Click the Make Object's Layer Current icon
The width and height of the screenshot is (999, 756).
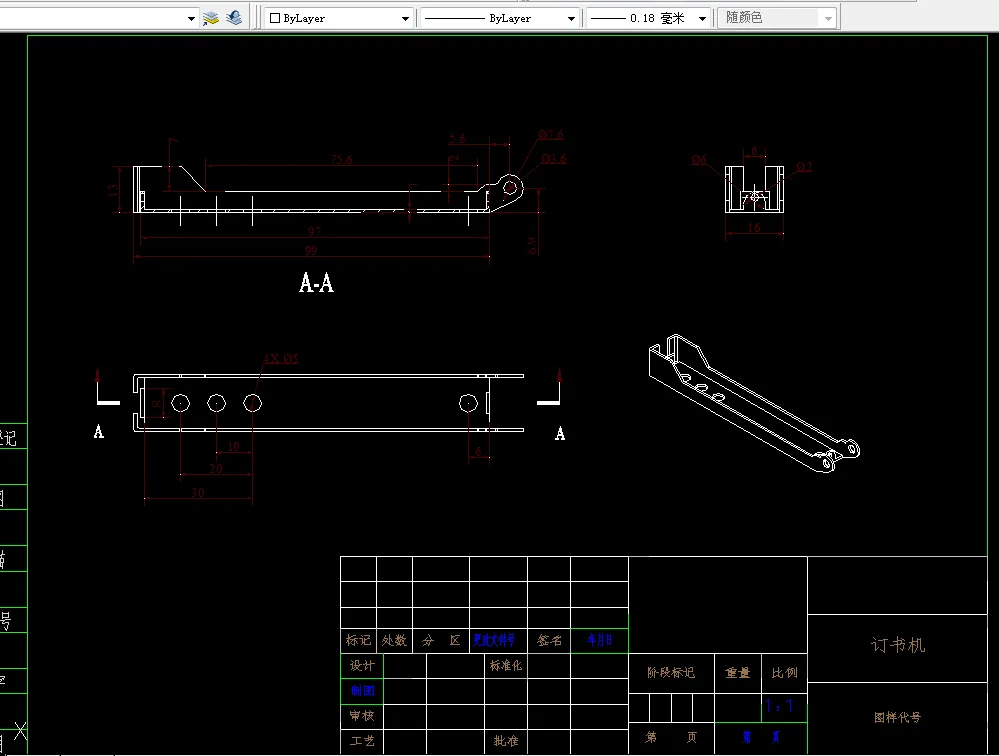point(211,18)
